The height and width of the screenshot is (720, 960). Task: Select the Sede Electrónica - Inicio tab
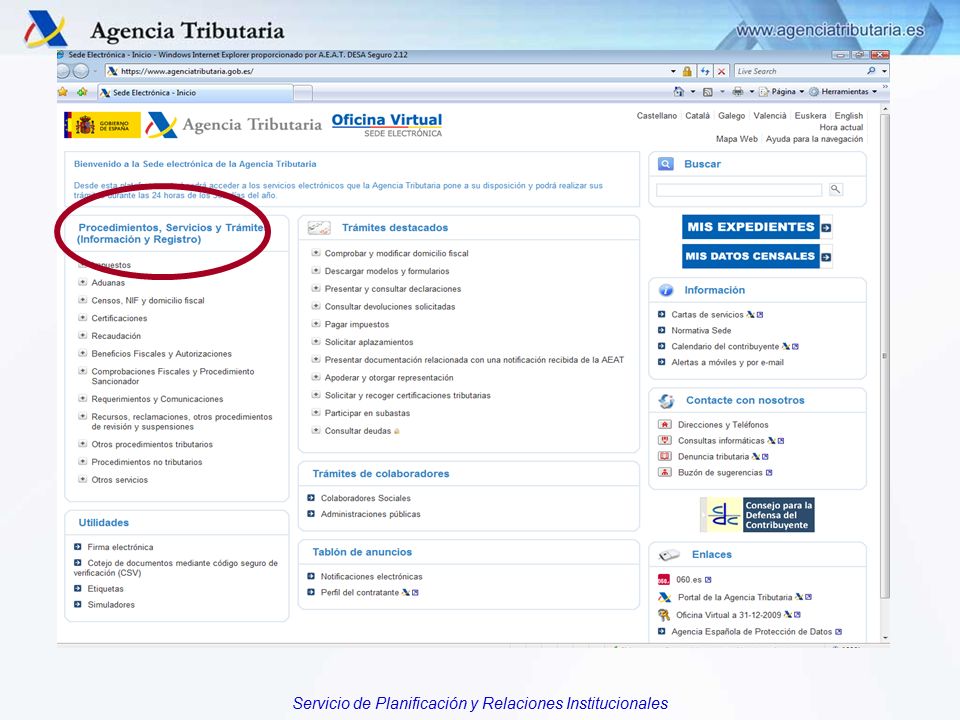[x=195, y=92]
